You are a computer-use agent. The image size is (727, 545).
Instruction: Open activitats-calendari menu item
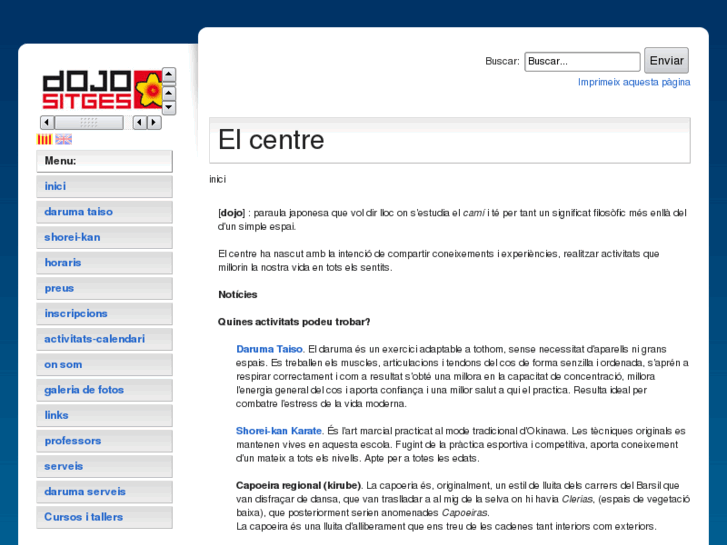(x=104, y=339)
